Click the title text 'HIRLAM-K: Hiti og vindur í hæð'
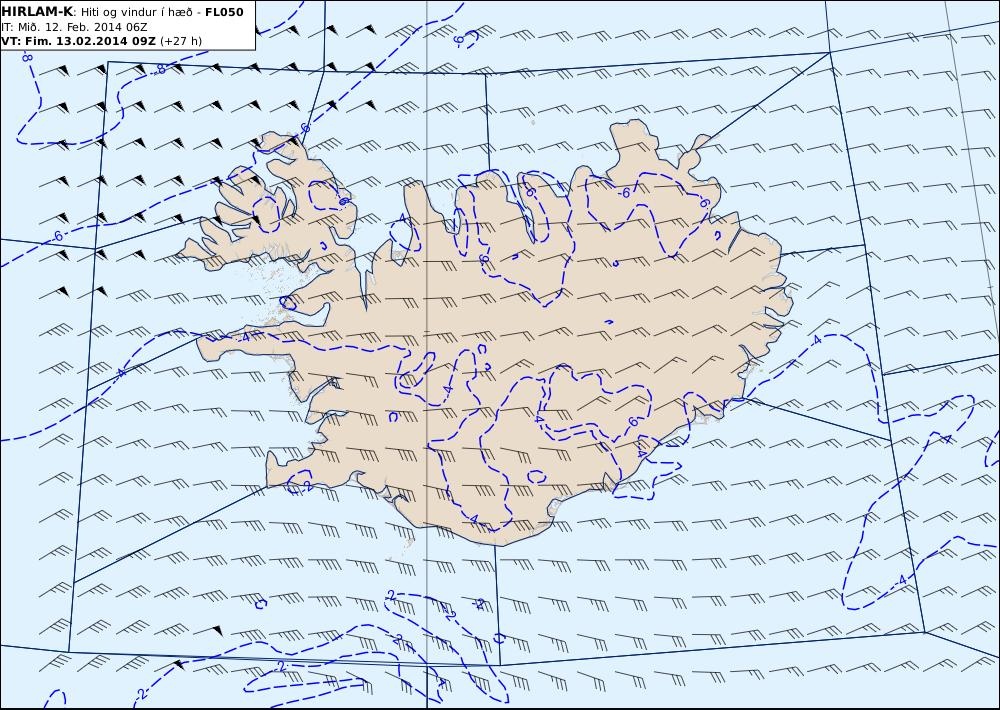The height and width of the screenshot is (710, 1000). pyautogui.click(x=100, y=12)
